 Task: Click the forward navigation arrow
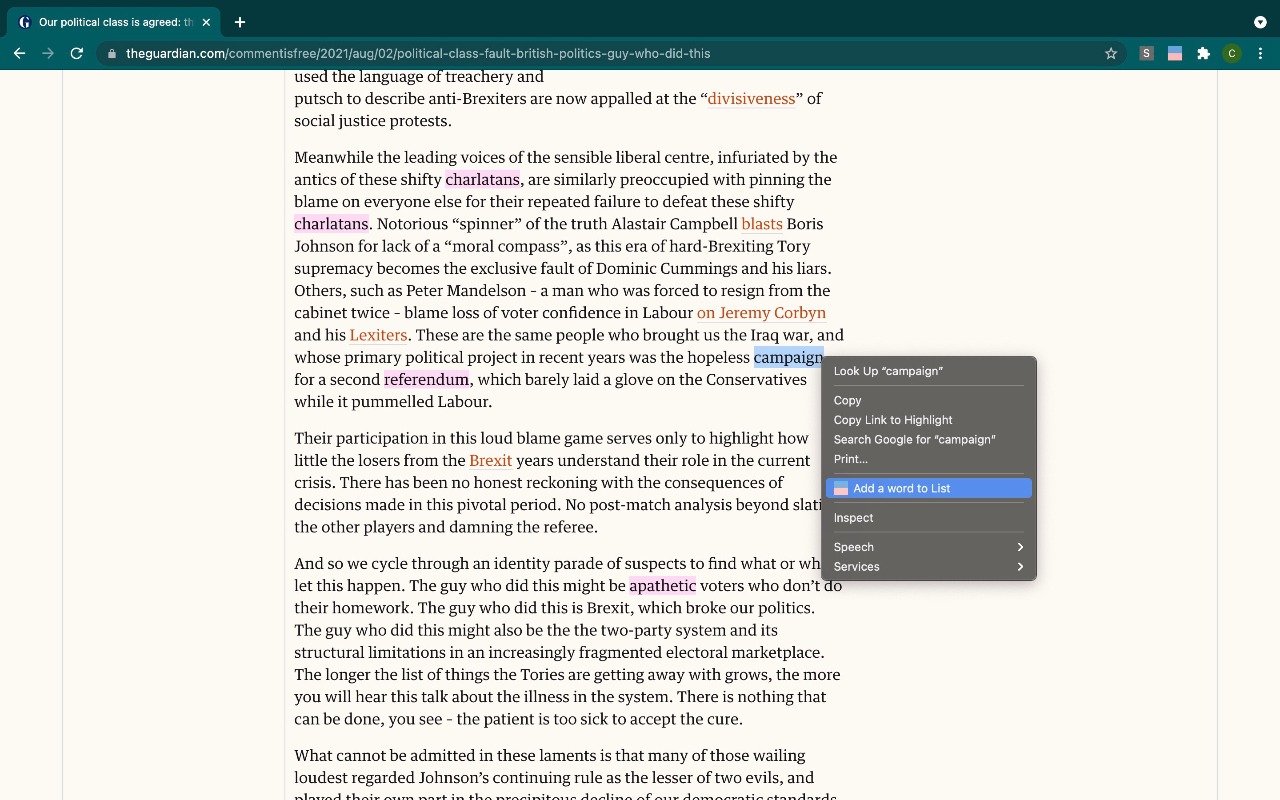point(48,53)
